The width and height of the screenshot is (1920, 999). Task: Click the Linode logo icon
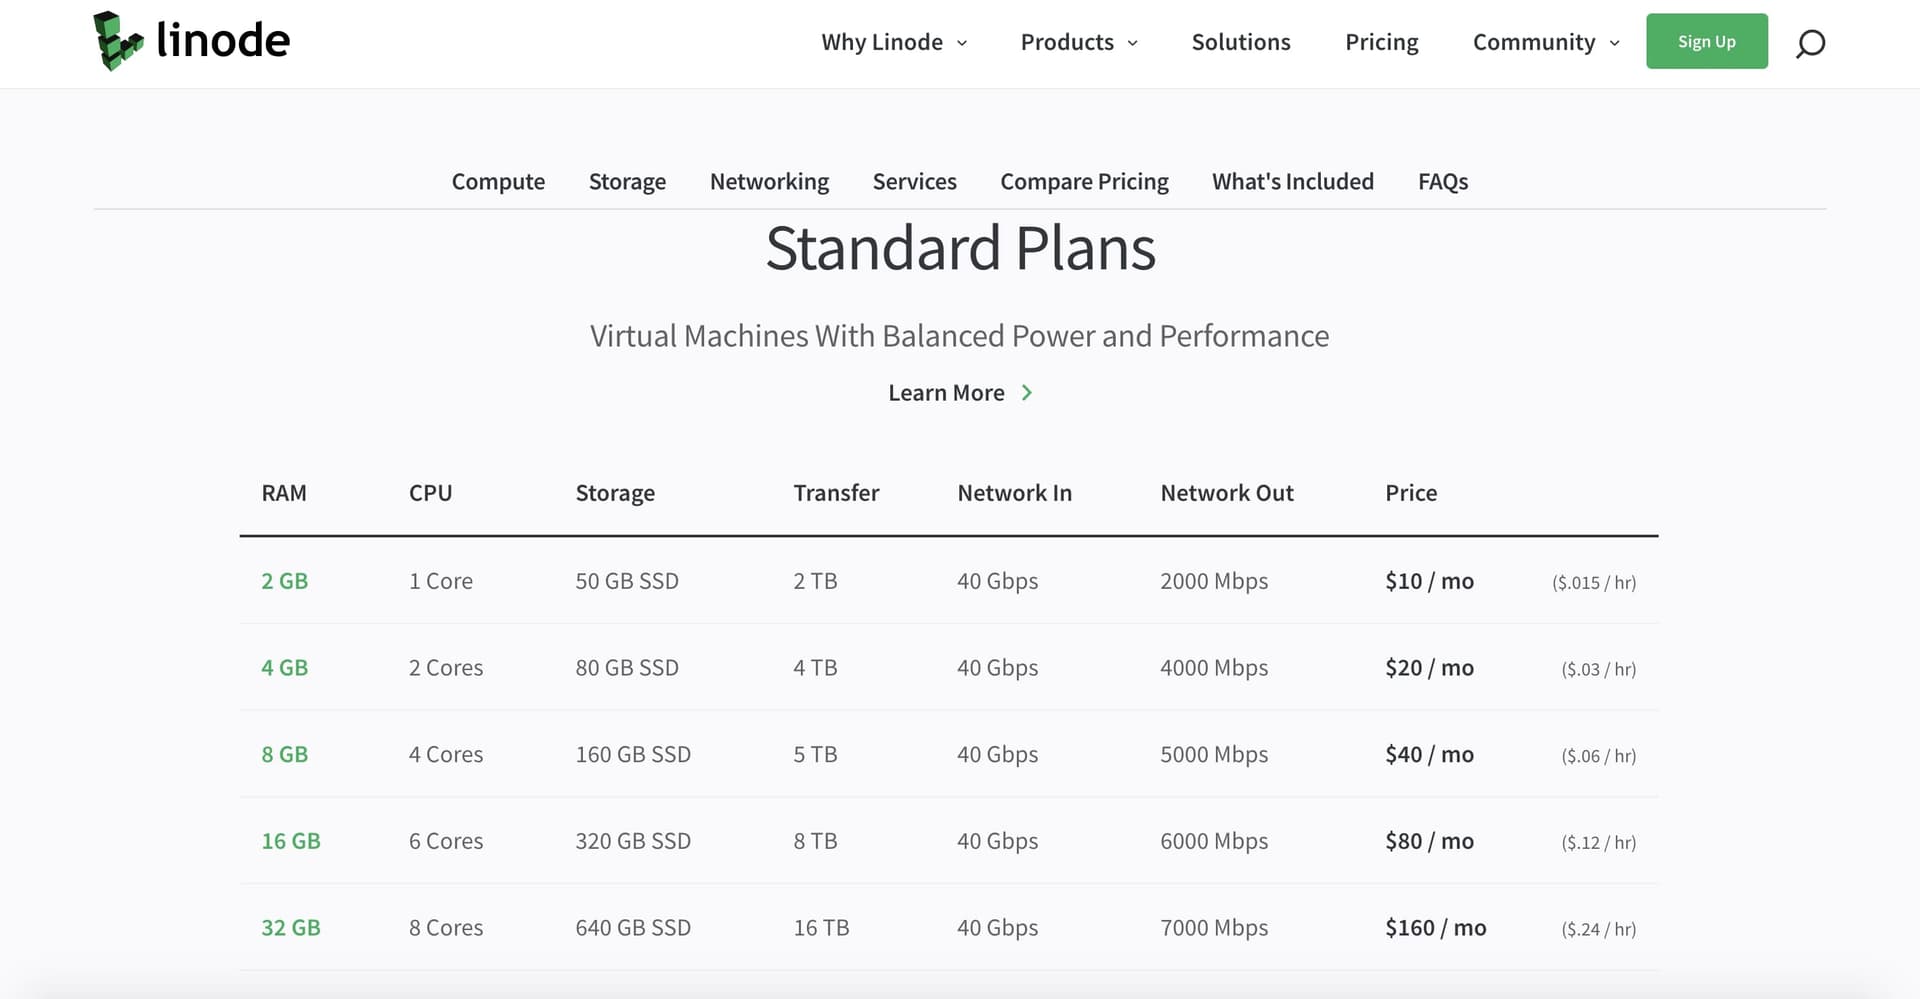[118, 41]
